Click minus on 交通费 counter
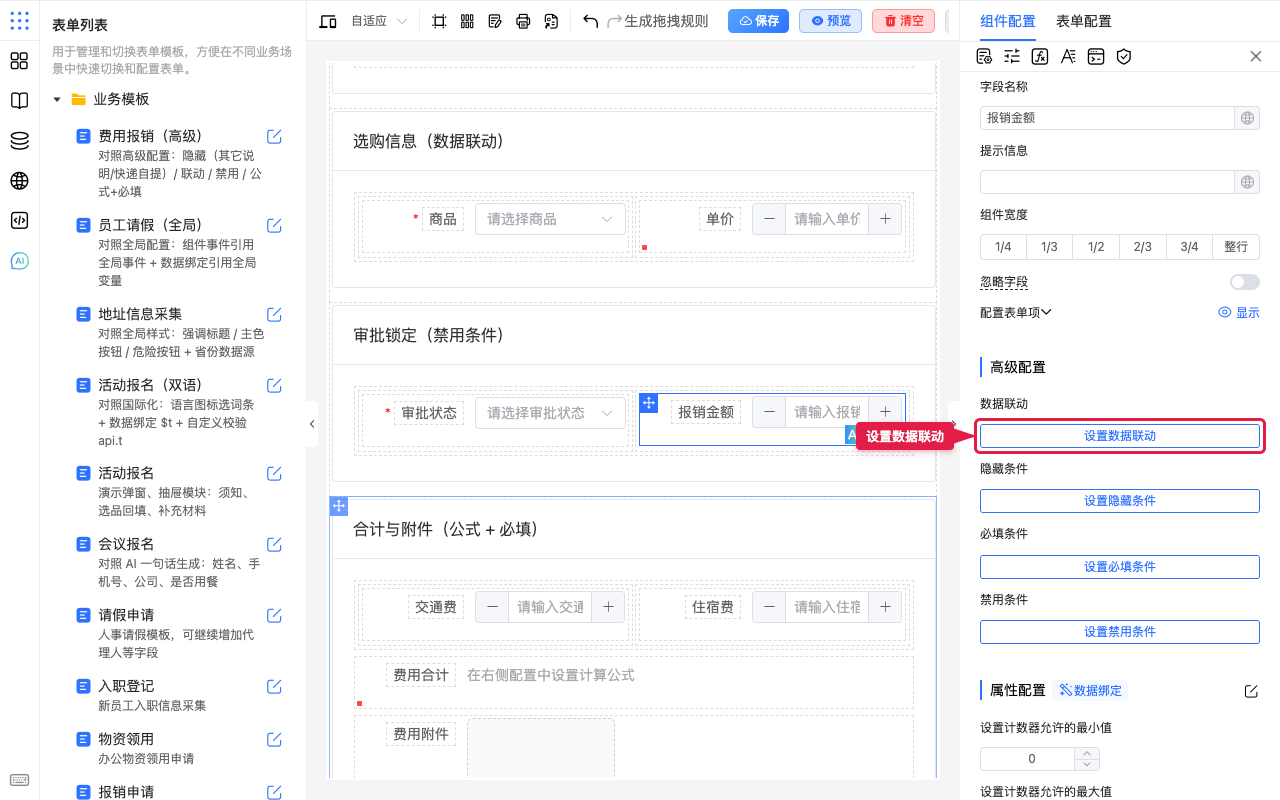Image resolution: width=1280 pixels, height=800 pixels. click(492, 606)
